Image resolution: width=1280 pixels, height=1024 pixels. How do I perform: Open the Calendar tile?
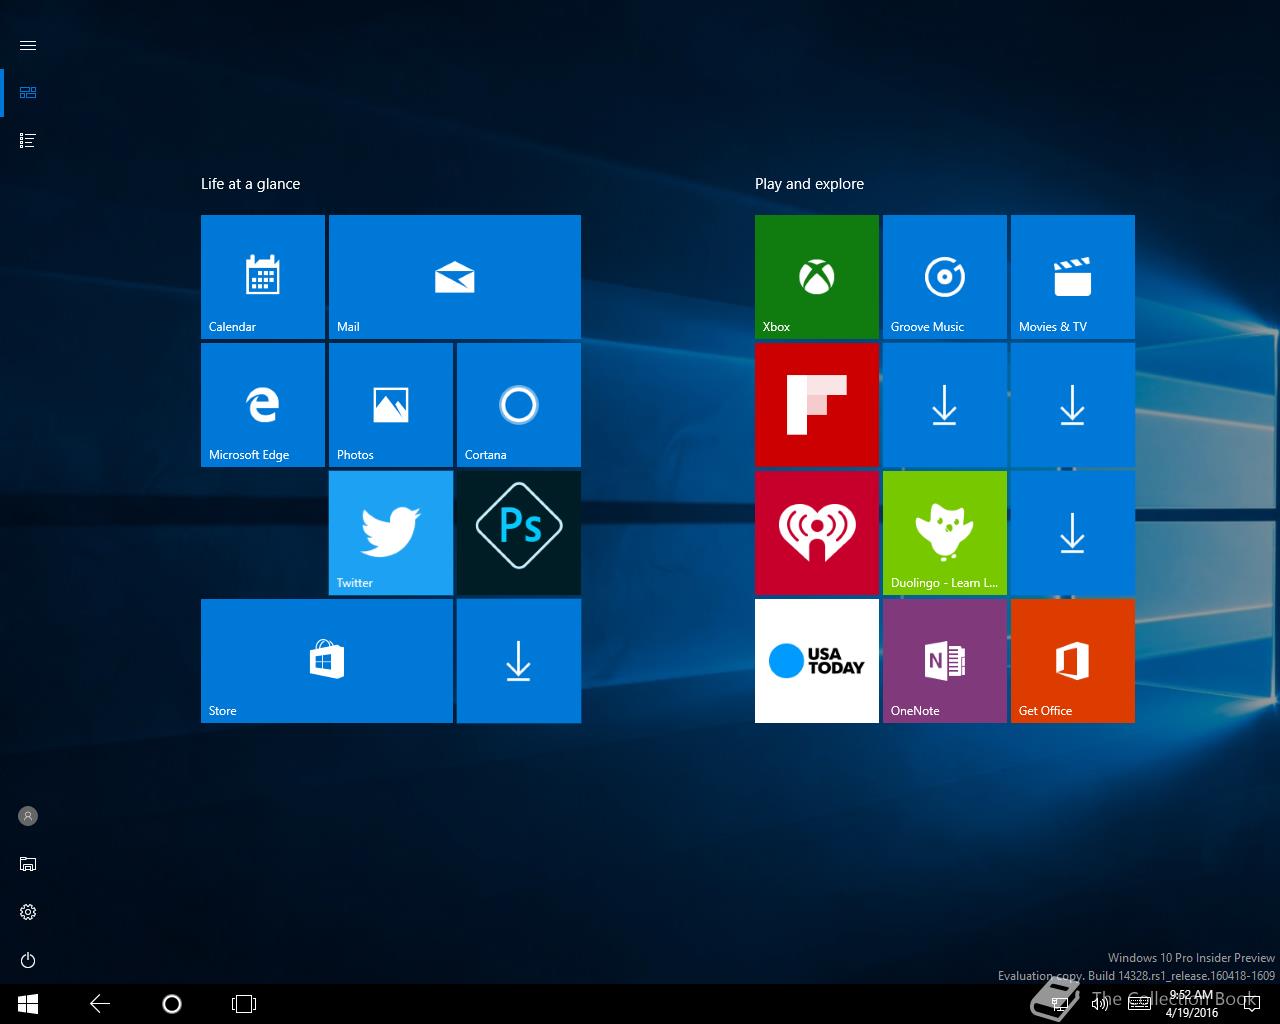coord(263,277)
